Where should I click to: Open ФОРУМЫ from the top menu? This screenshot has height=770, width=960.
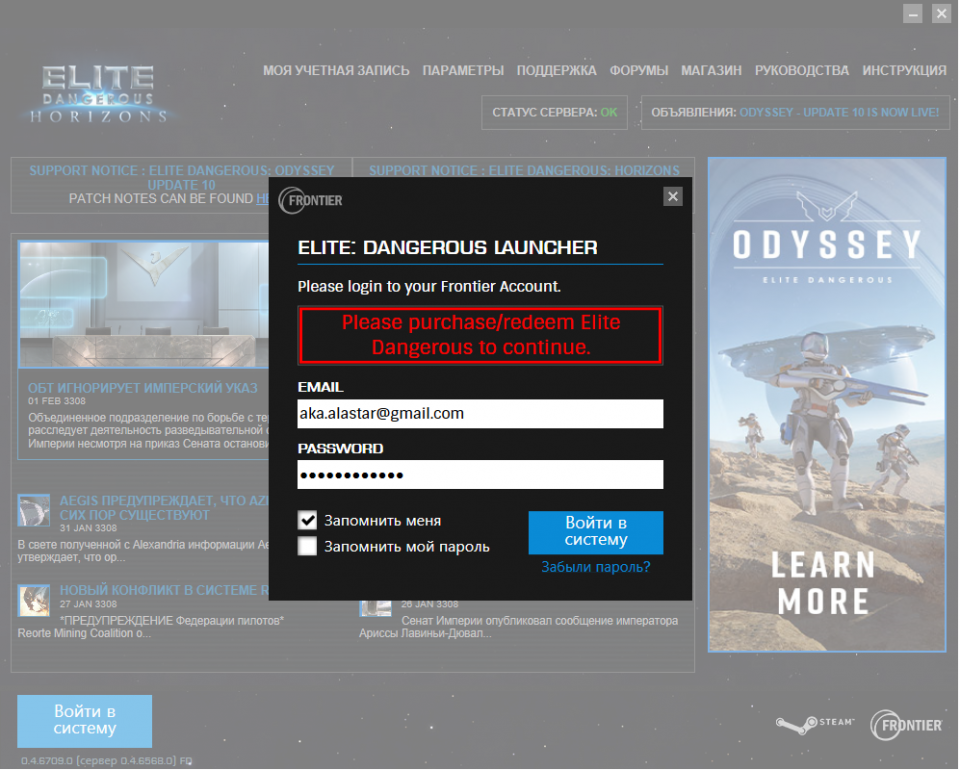click(639, 70)
